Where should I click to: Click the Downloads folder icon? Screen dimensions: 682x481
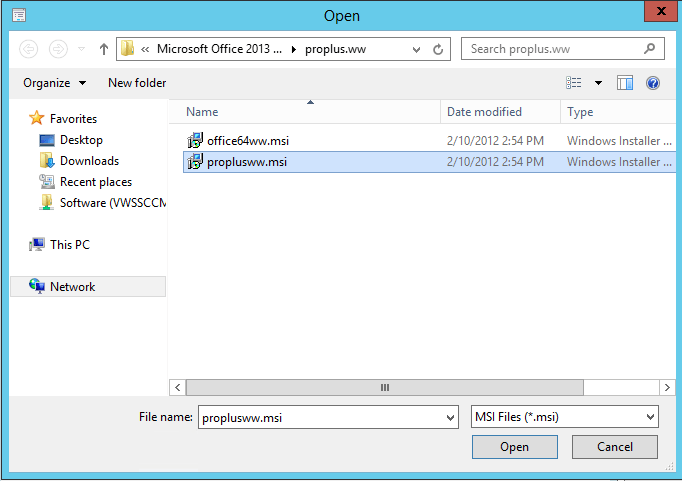pyautogui.click(x=47, y=160)
